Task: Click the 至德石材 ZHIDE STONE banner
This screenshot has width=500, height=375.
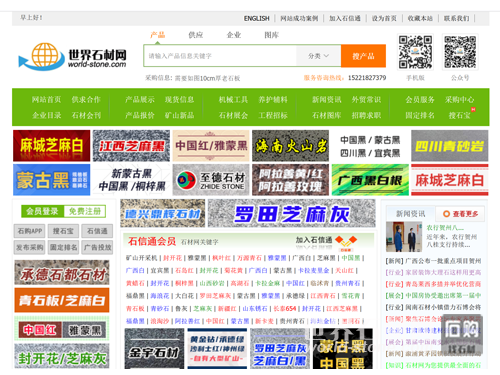Action: point(211,180)
